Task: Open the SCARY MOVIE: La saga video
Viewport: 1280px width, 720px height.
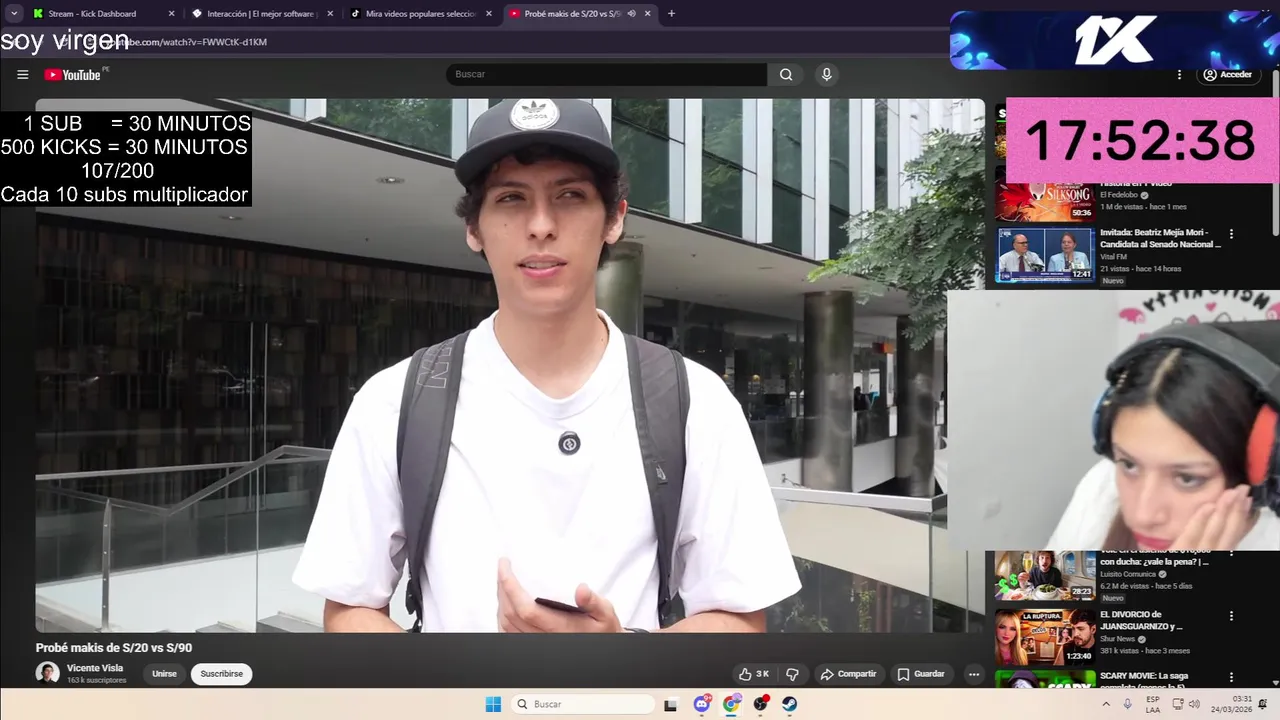Action: pyautogui.click(x=1143, y=679)
